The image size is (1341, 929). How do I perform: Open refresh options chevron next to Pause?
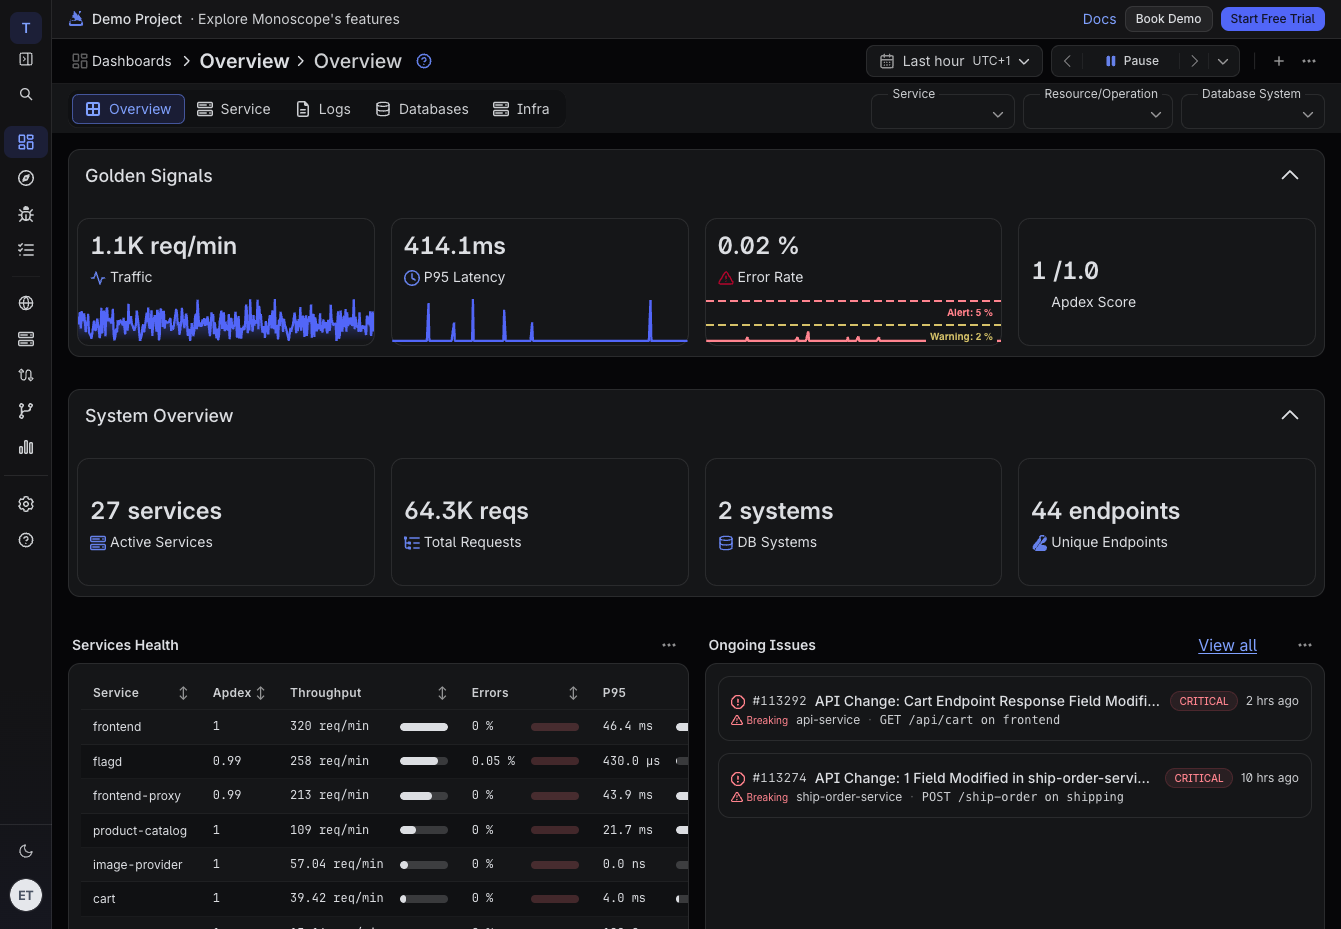coord(1223,61)
